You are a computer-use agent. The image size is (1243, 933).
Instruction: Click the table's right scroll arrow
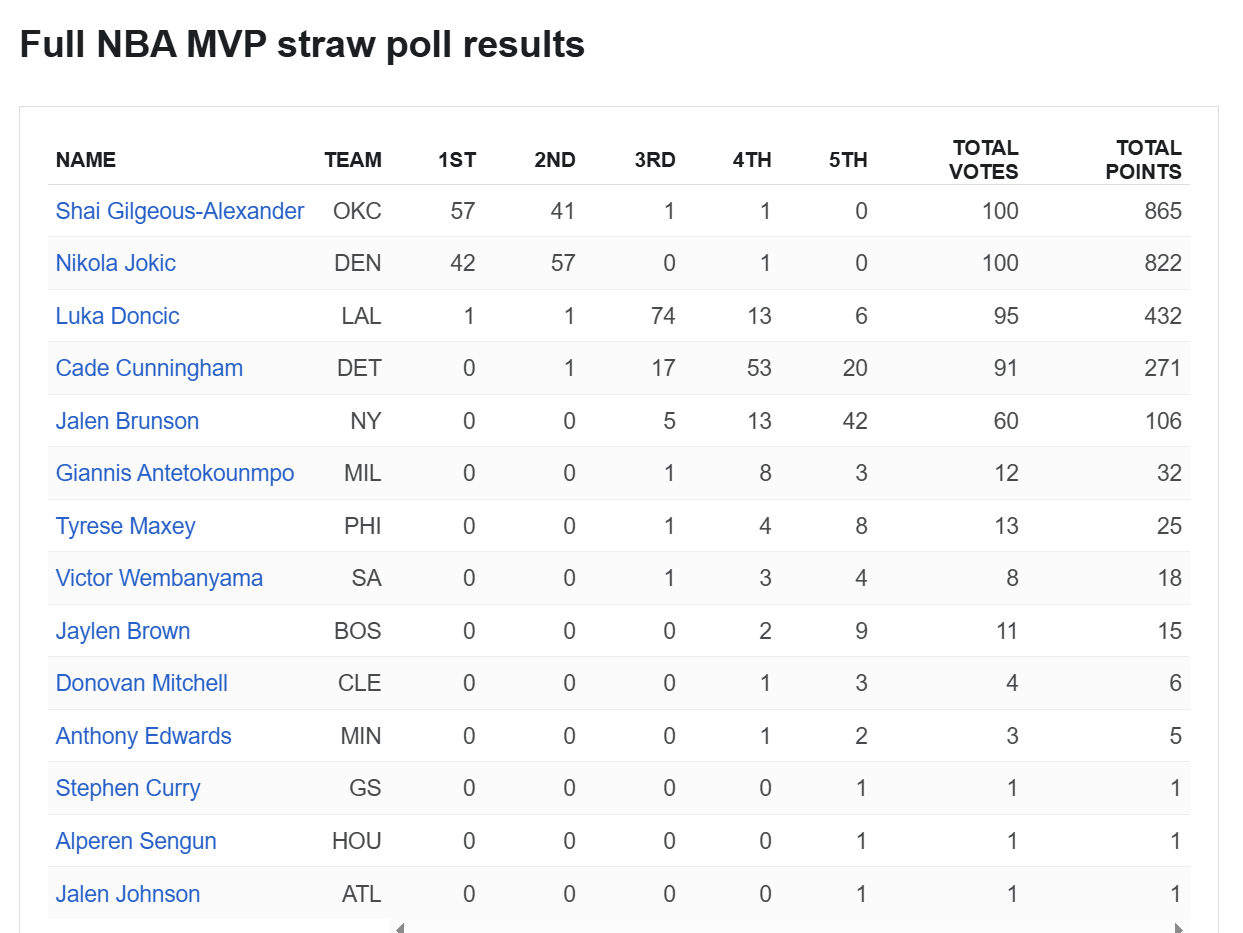tap(1179, 928)
